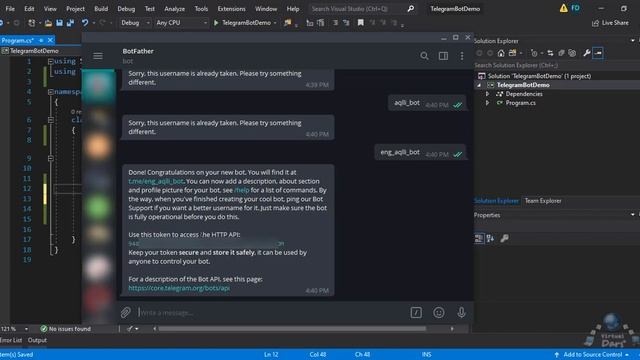Start debugging TelegramBotDemo with play button
Viewport: 640px width, 360px height.
coord(216,23)
